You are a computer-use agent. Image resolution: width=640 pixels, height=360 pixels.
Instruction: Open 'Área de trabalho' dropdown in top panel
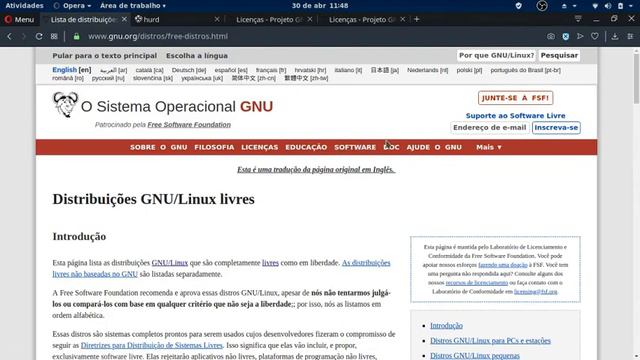(133, 6)
